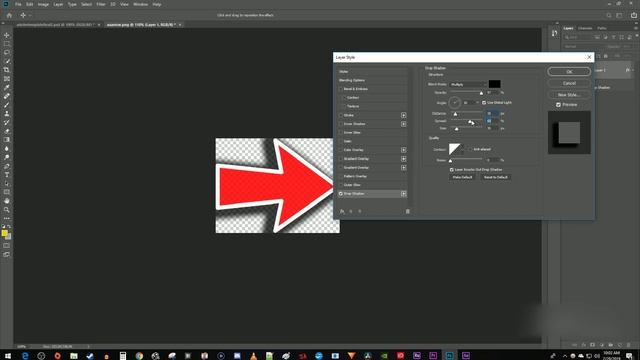
Task: Open the File menu
Action: pyautogui.click(x=18, y=4)
